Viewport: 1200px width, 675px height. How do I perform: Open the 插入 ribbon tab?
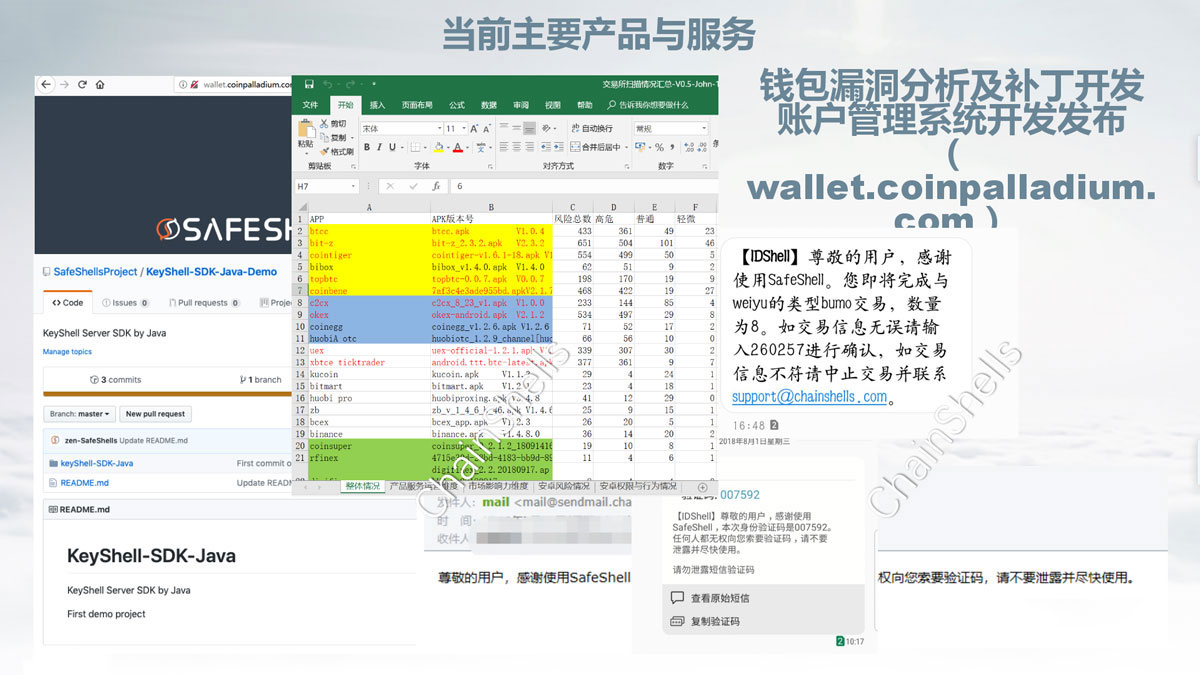377,105
